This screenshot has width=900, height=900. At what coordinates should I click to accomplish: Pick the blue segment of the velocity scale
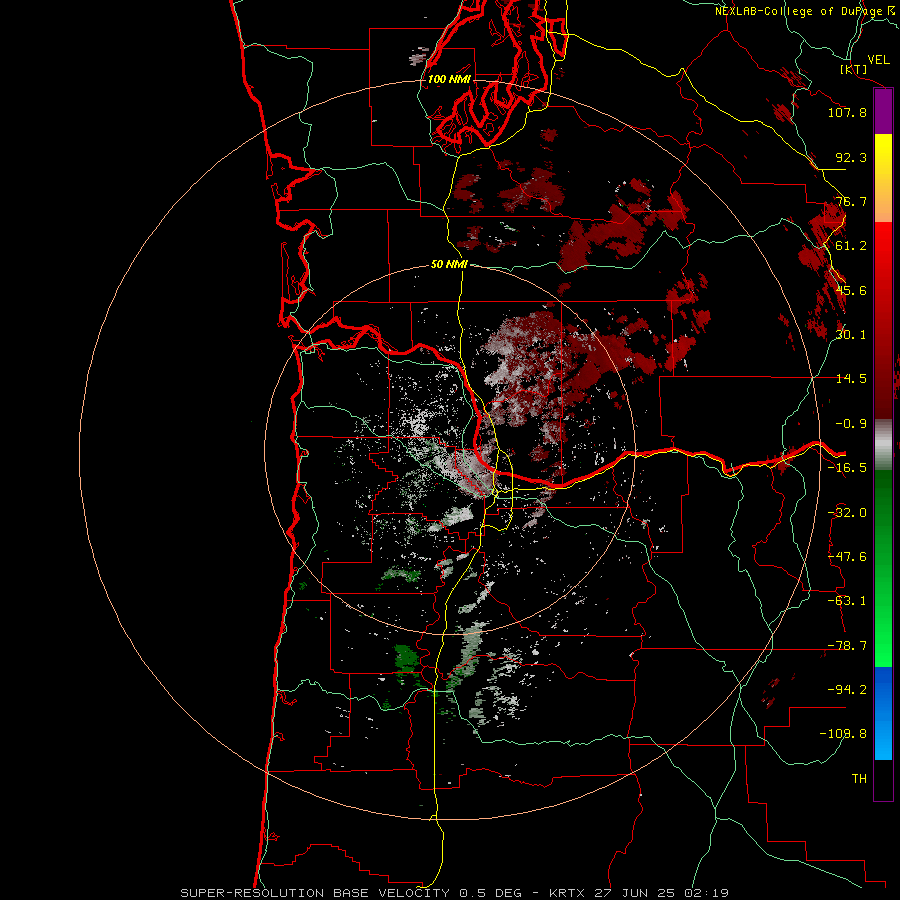tap(883, 713)
